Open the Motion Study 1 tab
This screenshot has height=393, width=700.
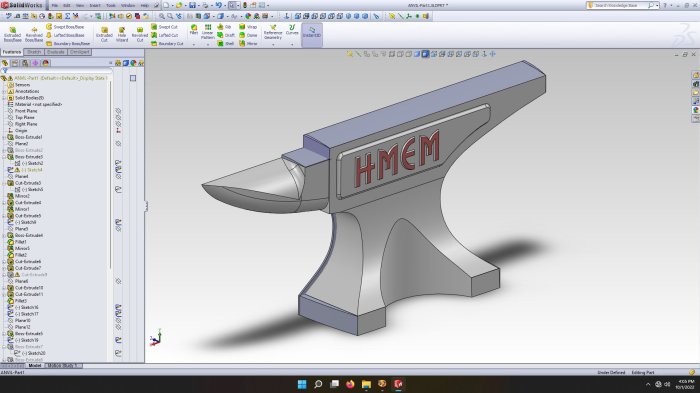(62, 365)
